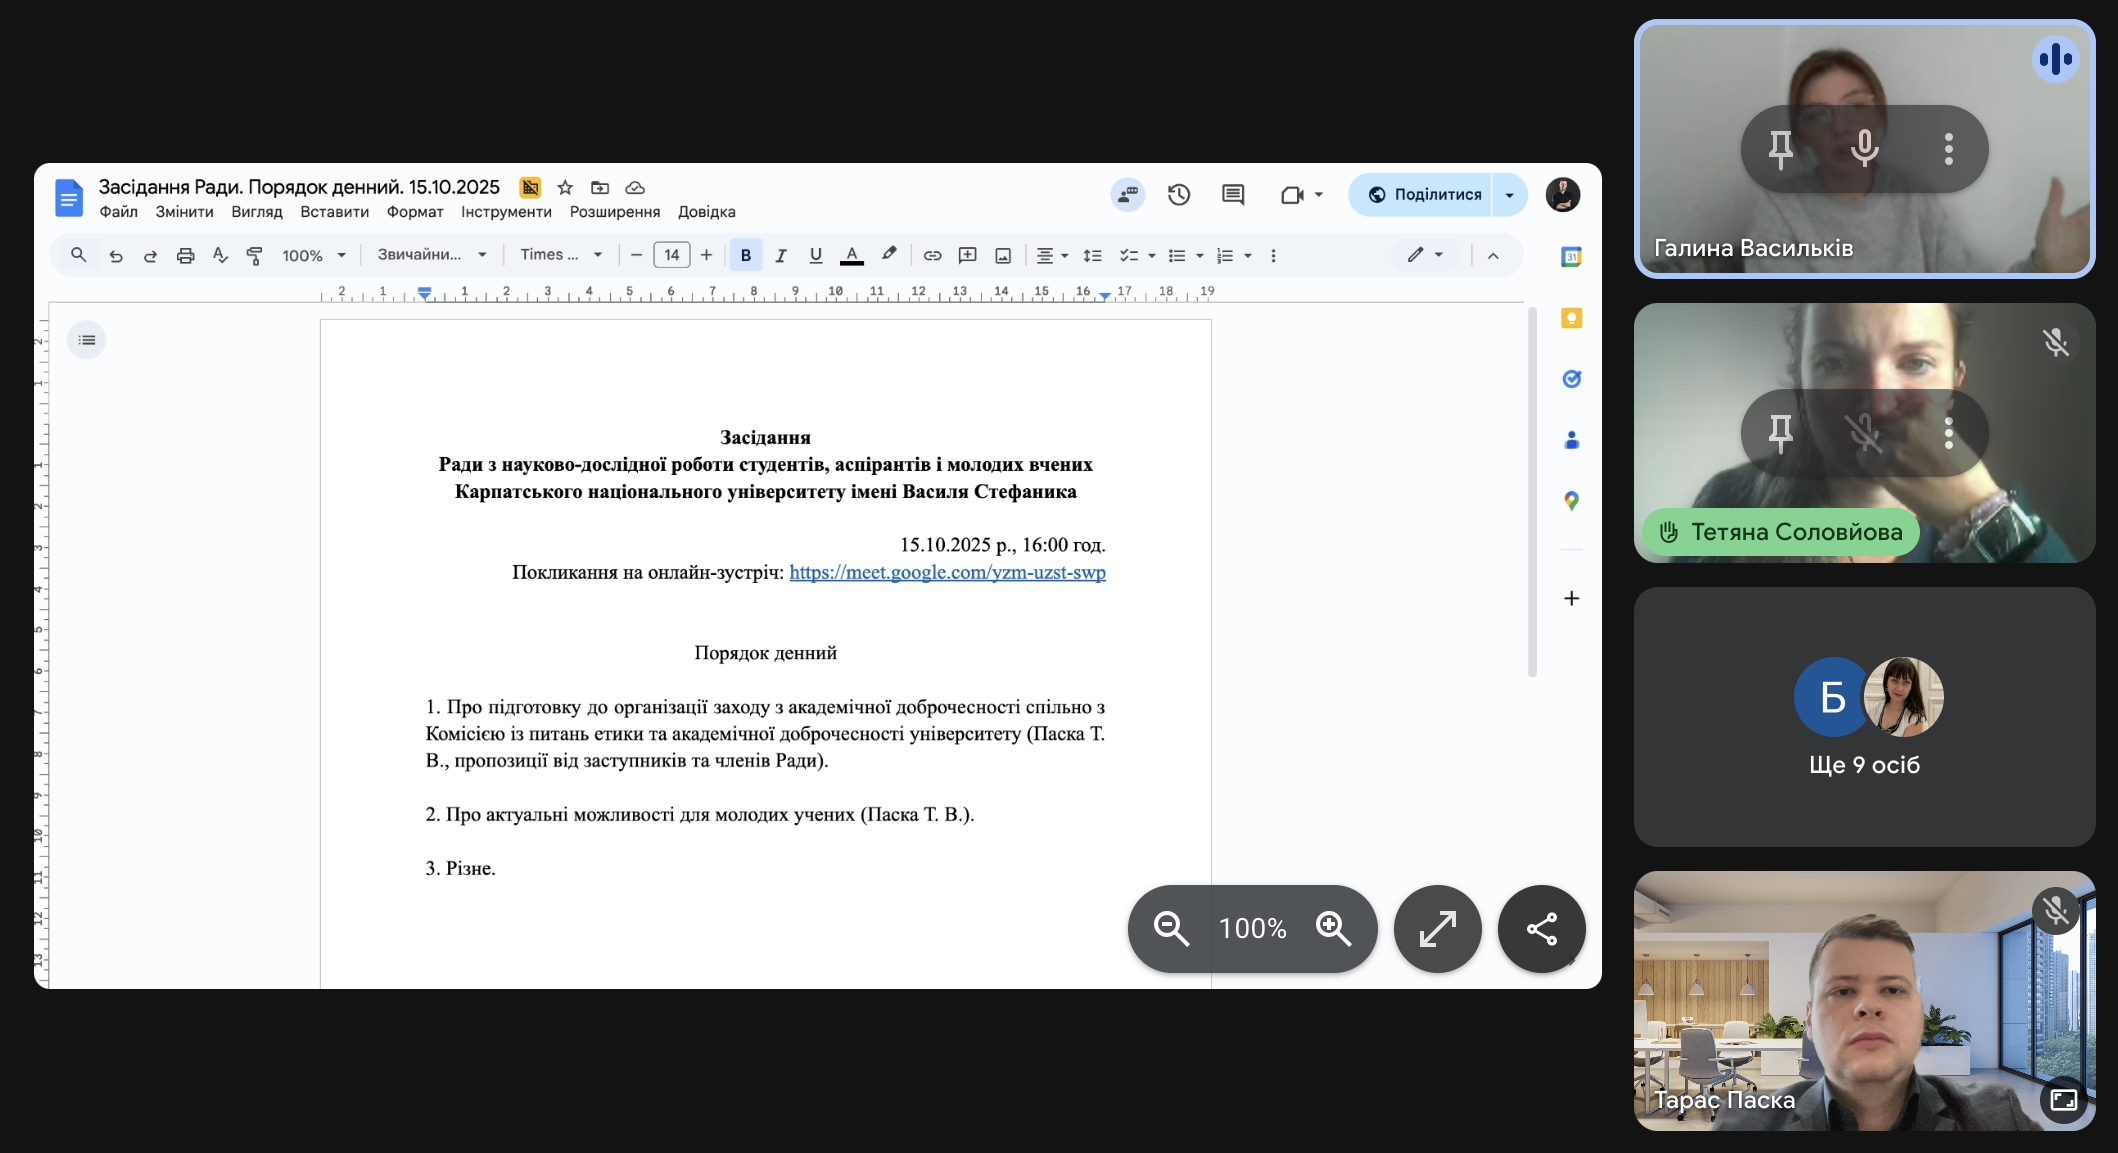This screenshot has height=1153, width=2118.
Task: Open the meet.google.com meeting link
Action: [x=947, y=573]
